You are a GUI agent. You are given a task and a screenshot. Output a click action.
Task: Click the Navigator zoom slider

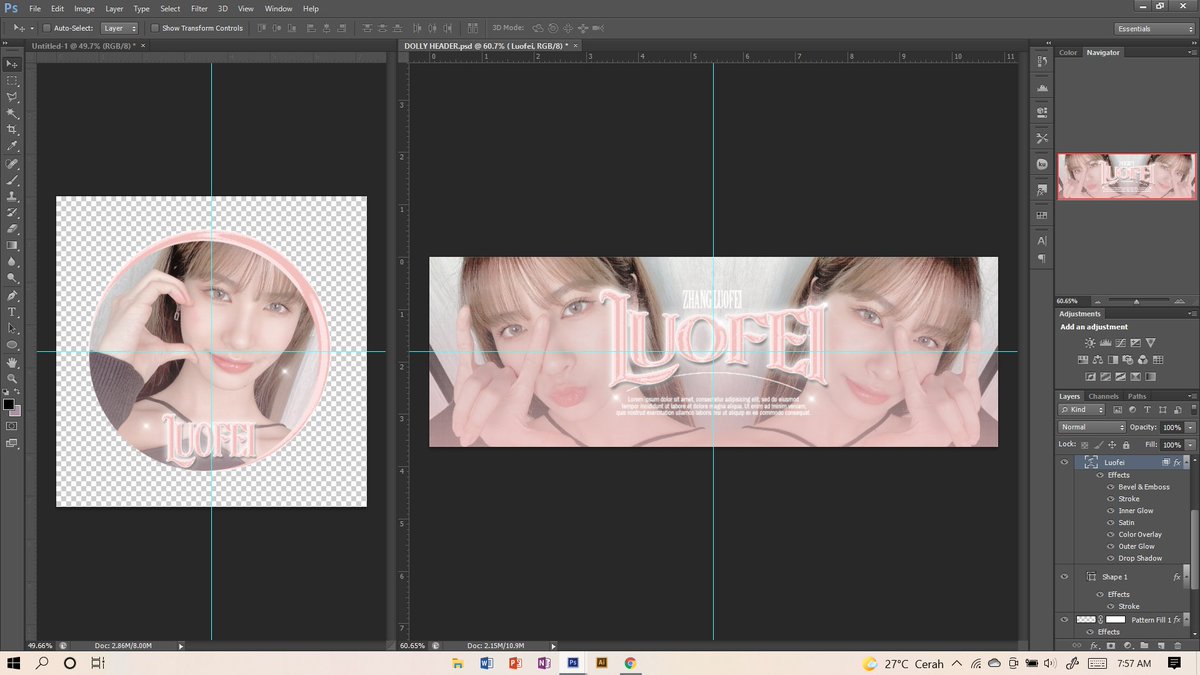[1137, 301]
